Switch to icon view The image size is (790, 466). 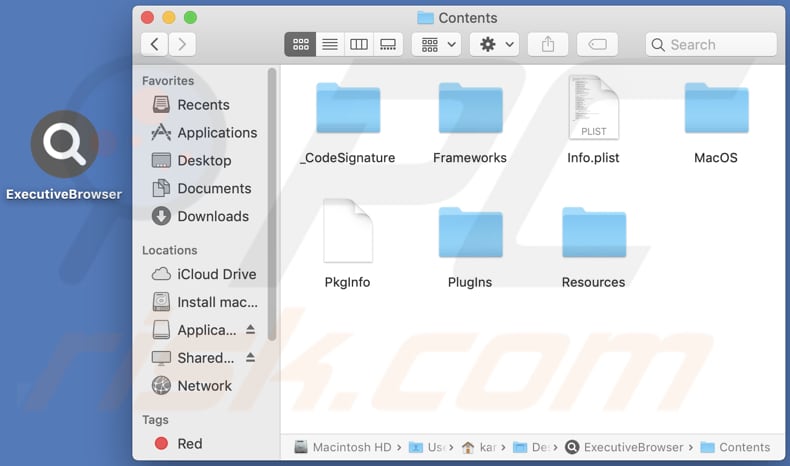(300, 44)
